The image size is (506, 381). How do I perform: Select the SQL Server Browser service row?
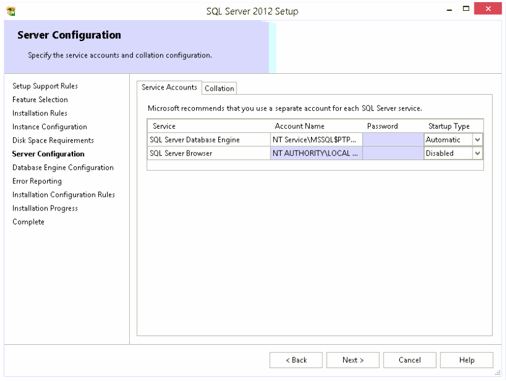pyautogui.click(x=315, y=153)
